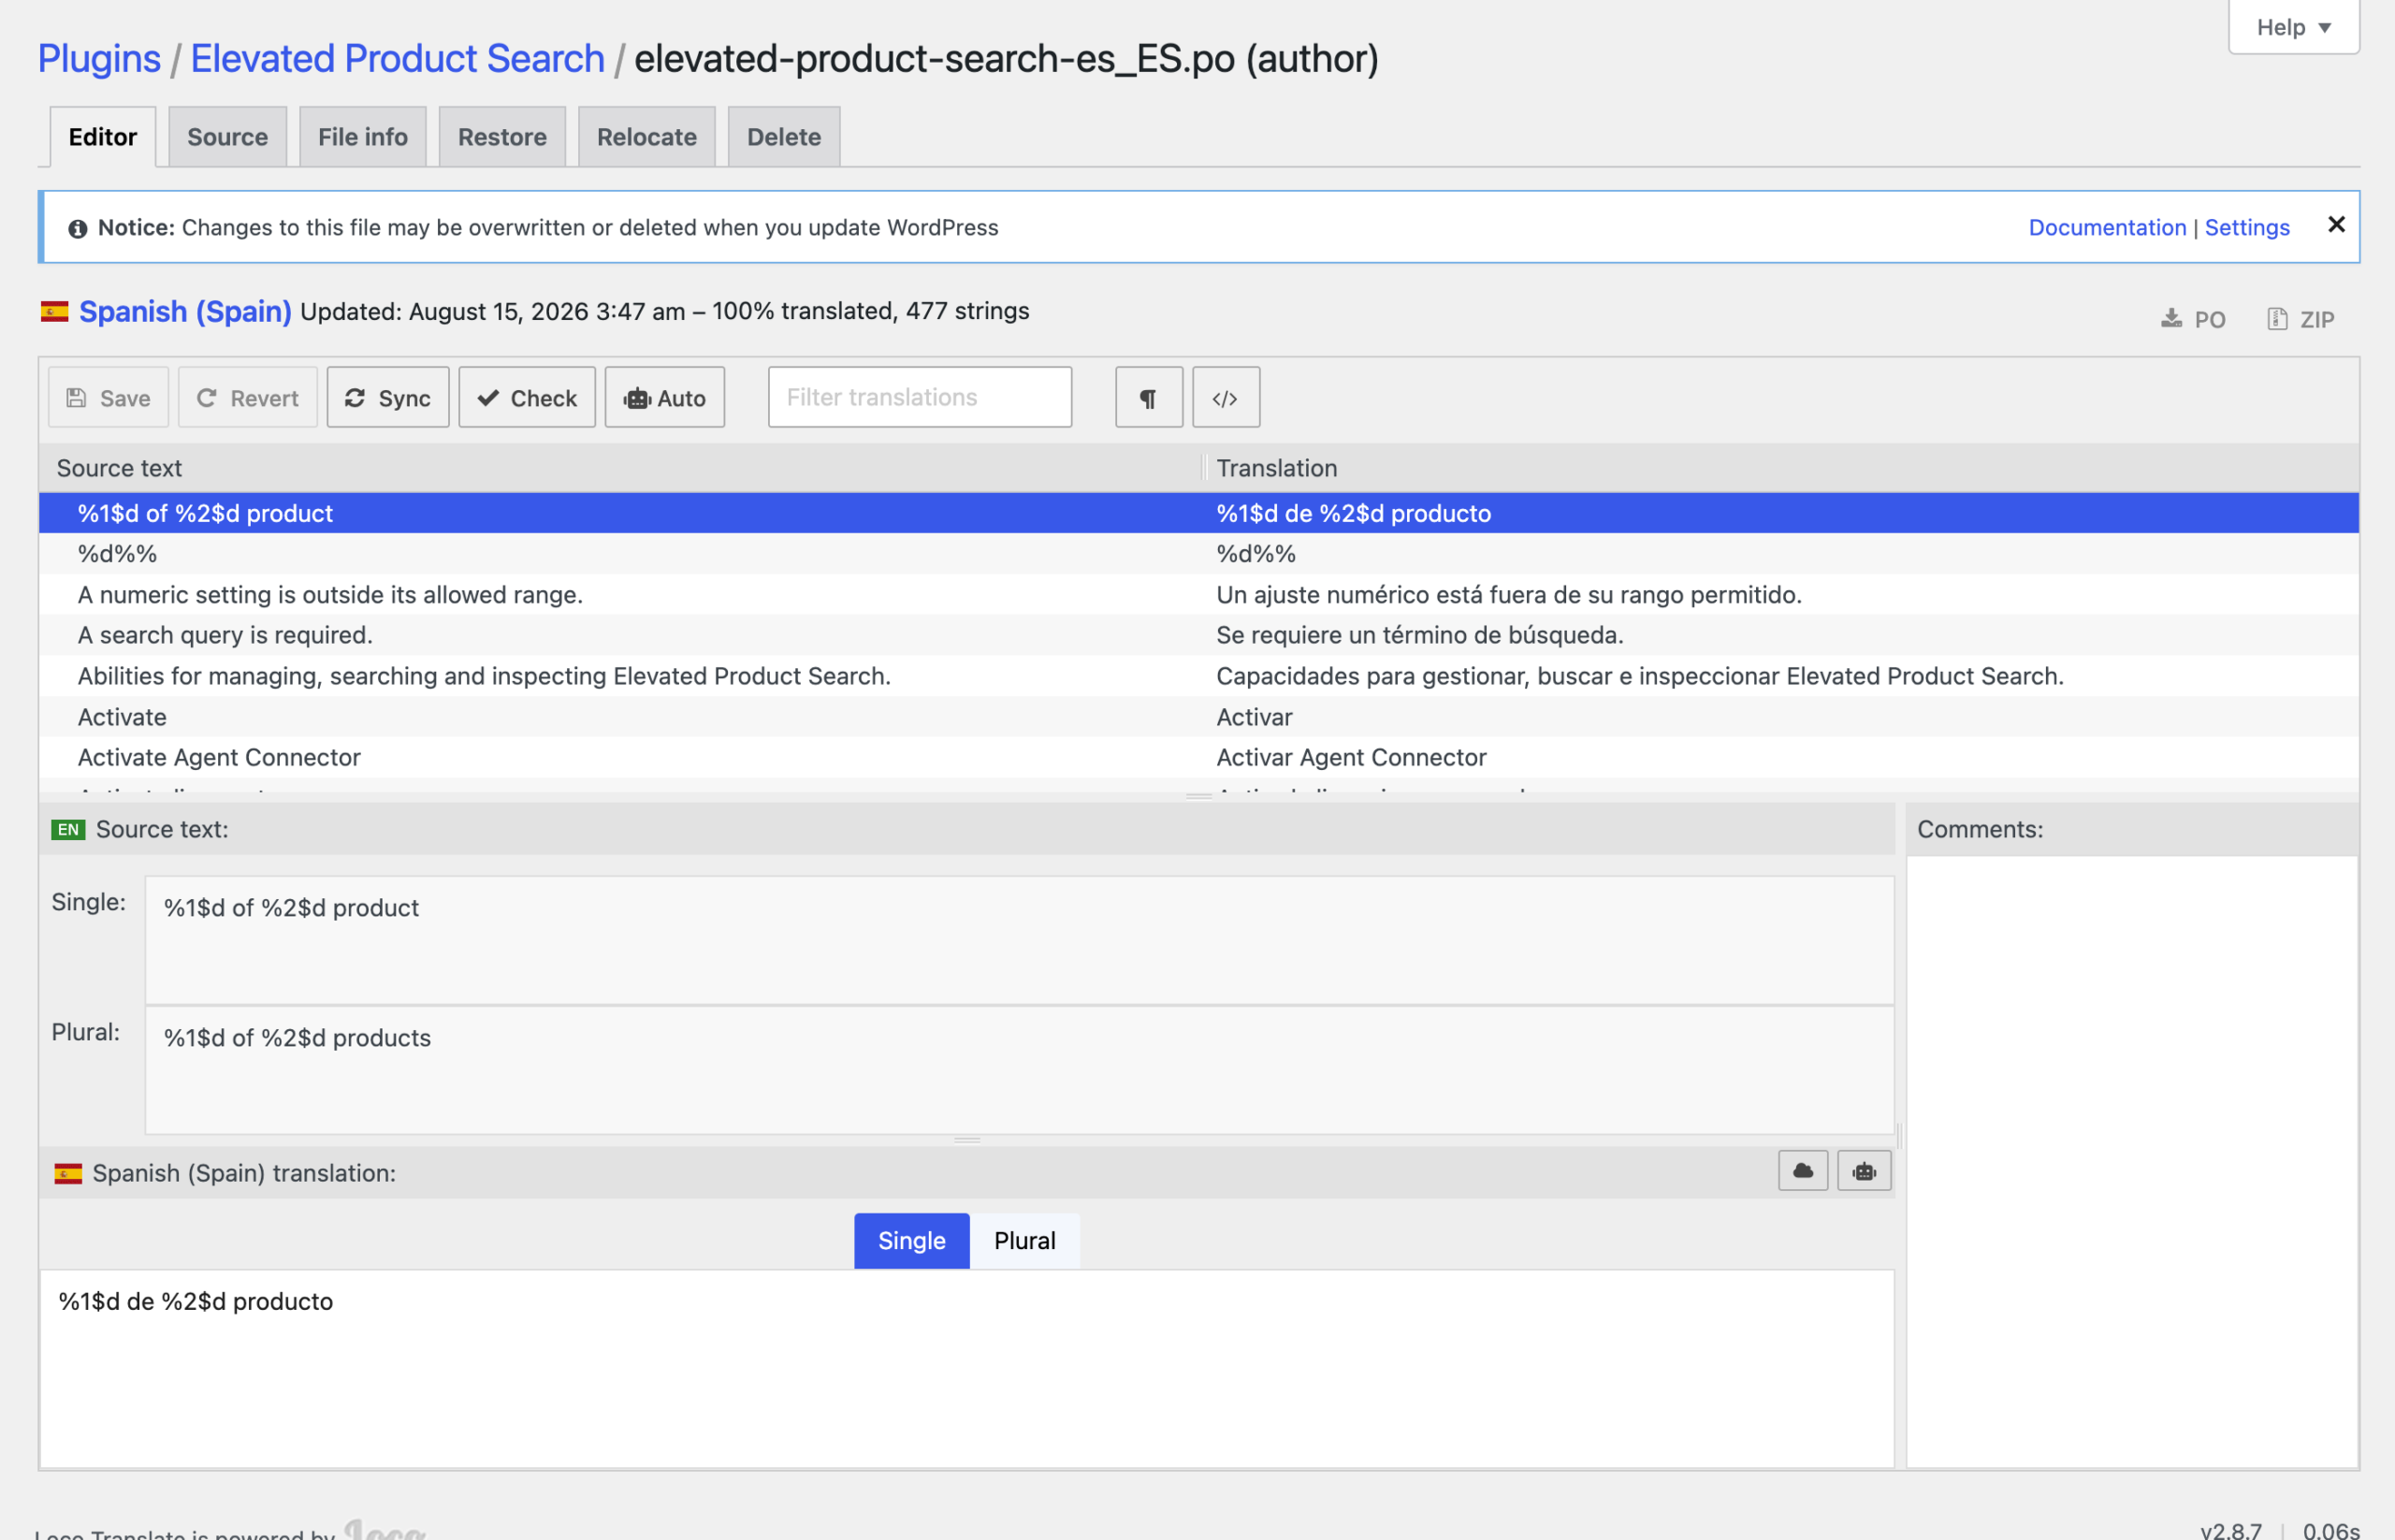Image resolution: width=2395 pixels, height=1540 pixels.
Task: Click the info icon in the notice
Action: pos(77,229)
